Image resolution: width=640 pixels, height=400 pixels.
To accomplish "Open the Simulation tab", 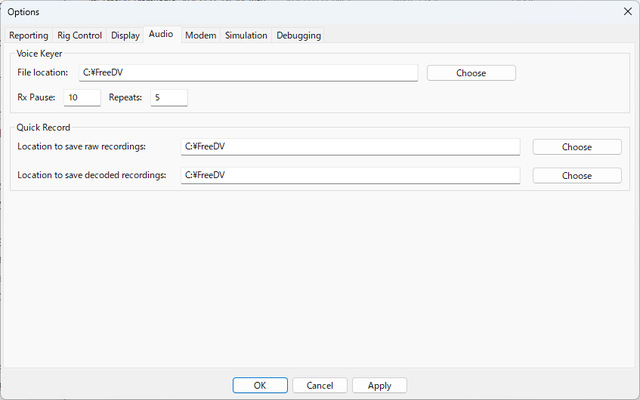I will [246, 35].
